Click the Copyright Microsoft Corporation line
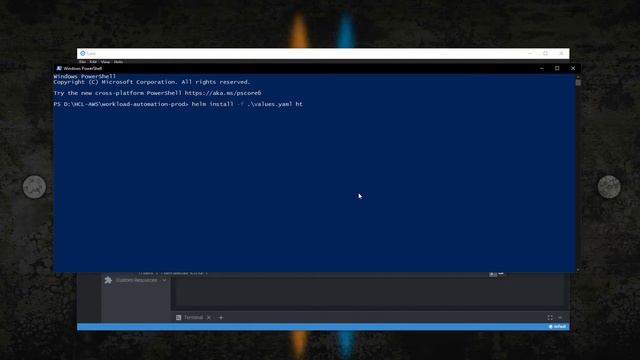 pyautogui.click(x=151, y=82)
